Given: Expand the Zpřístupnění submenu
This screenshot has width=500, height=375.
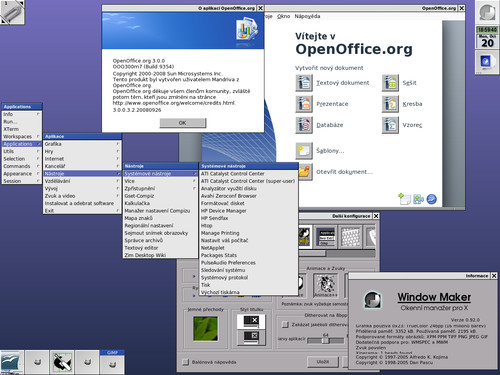Looking at the screenshot, I should pyautogui.click(x=160, y=188).
